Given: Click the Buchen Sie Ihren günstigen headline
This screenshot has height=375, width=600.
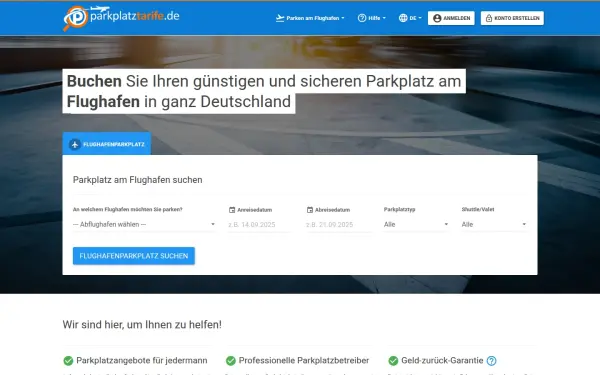Looking at the screenshot, I should click(x=264, y=91).
